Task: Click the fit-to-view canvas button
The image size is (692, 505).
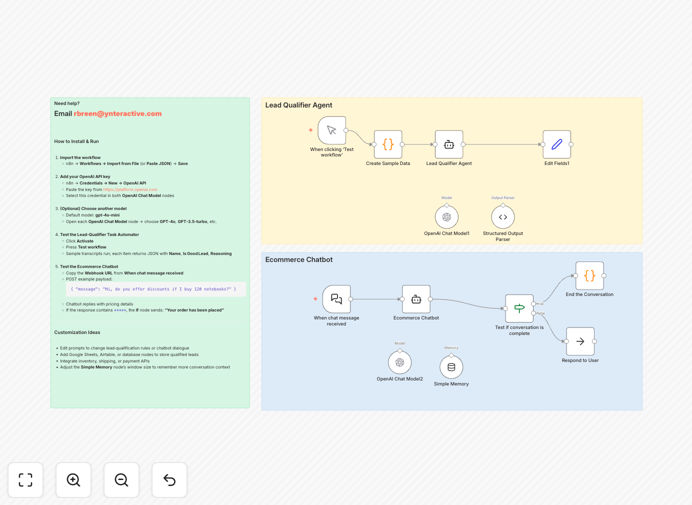Action: (x=26, y=480)
